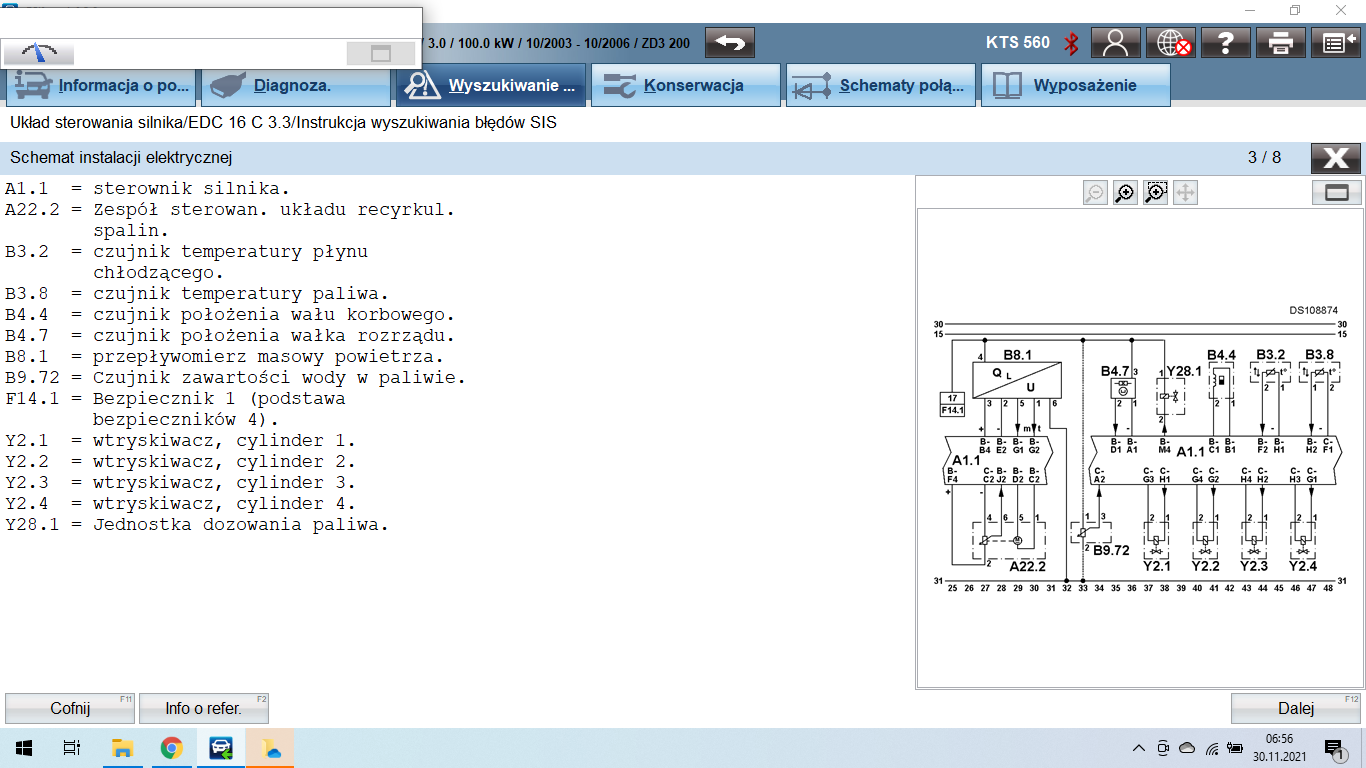This screenshot has width=1366, height=768.
Task: Click the offline globe connection icon
Action: (1171, 43)
